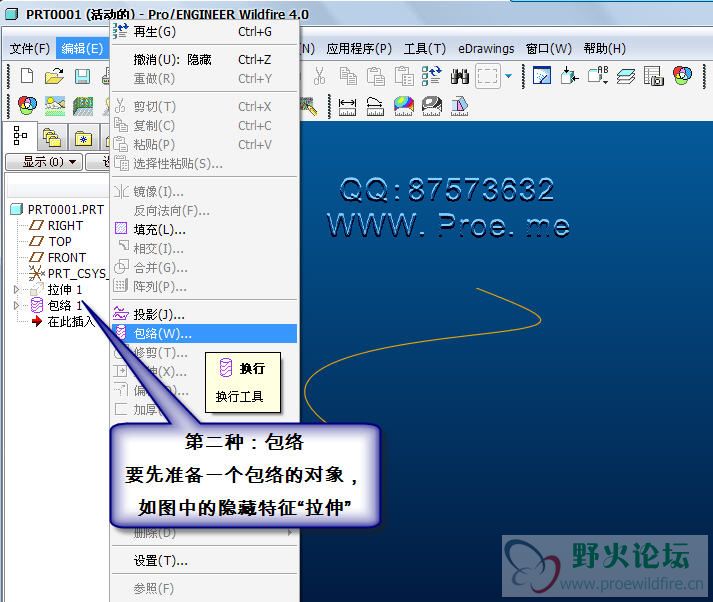
Task: Click the table layout icon near toolbar right
Action: tap(654, 76)
